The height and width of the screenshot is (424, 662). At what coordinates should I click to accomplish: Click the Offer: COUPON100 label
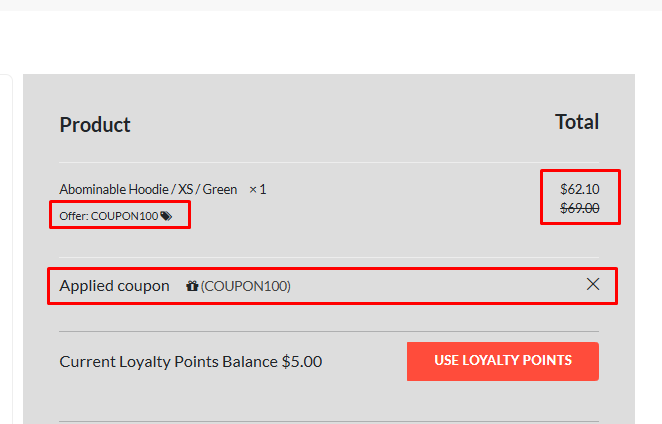pyautogui.click(x=109, y=215)
